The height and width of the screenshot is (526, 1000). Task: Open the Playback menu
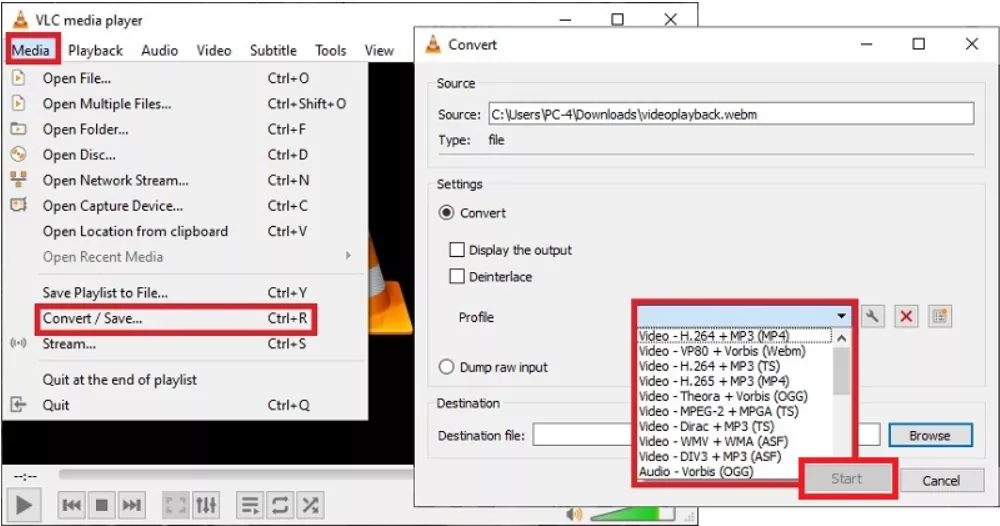95,50
